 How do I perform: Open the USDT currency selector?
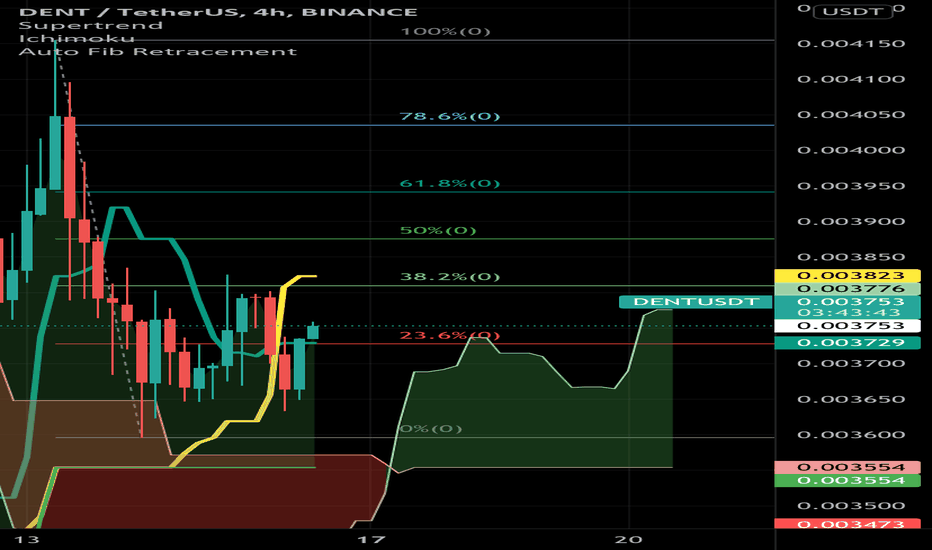pos(853,11)
